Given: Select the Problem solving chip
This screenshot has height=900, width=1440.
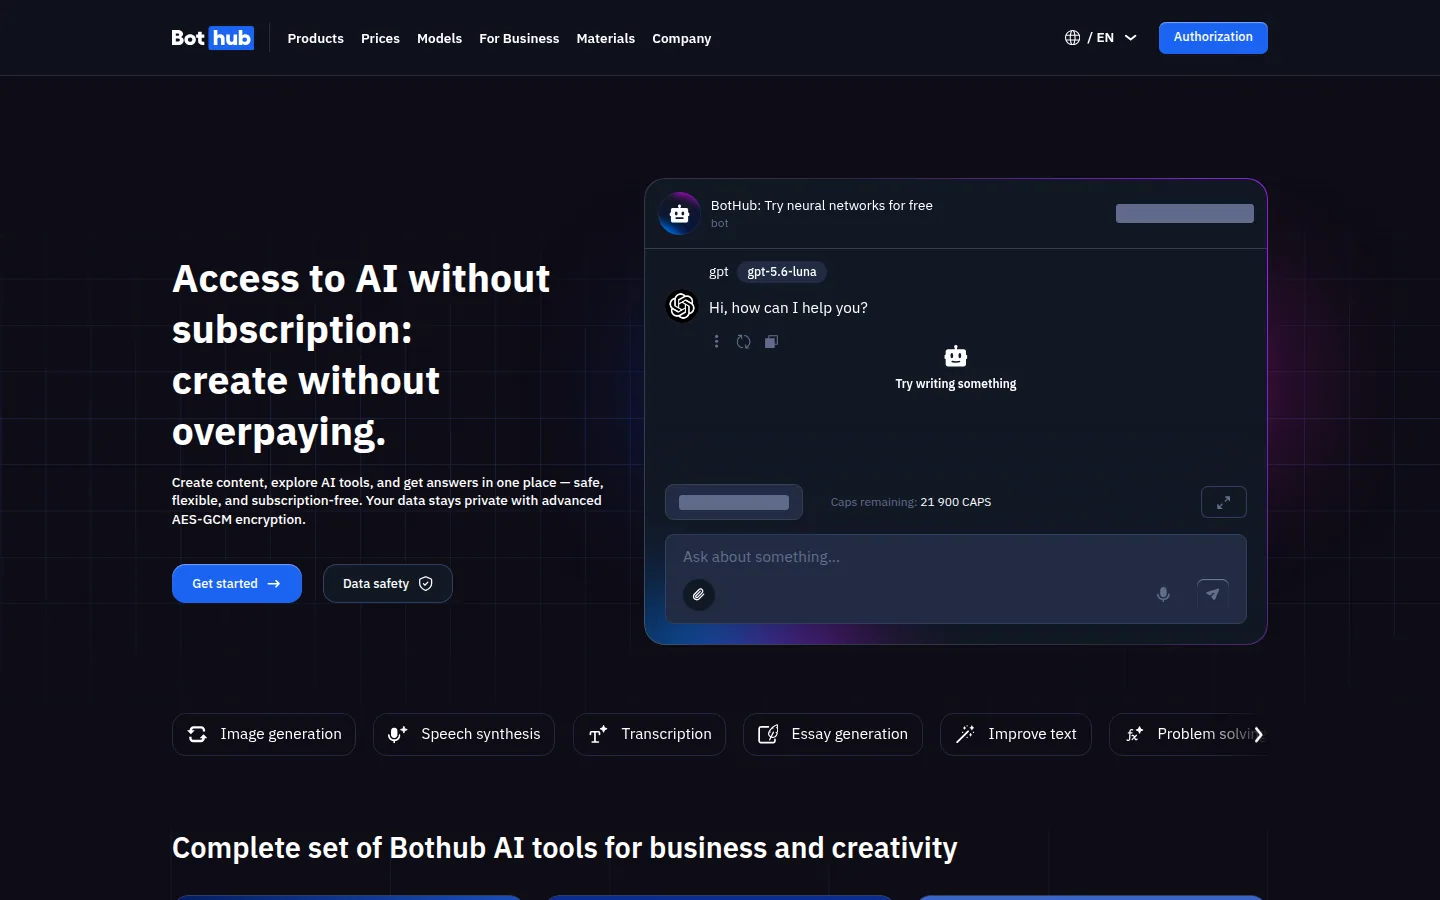Looking at the screenshot, I should pyautogui.click(x=1188, y=734).
